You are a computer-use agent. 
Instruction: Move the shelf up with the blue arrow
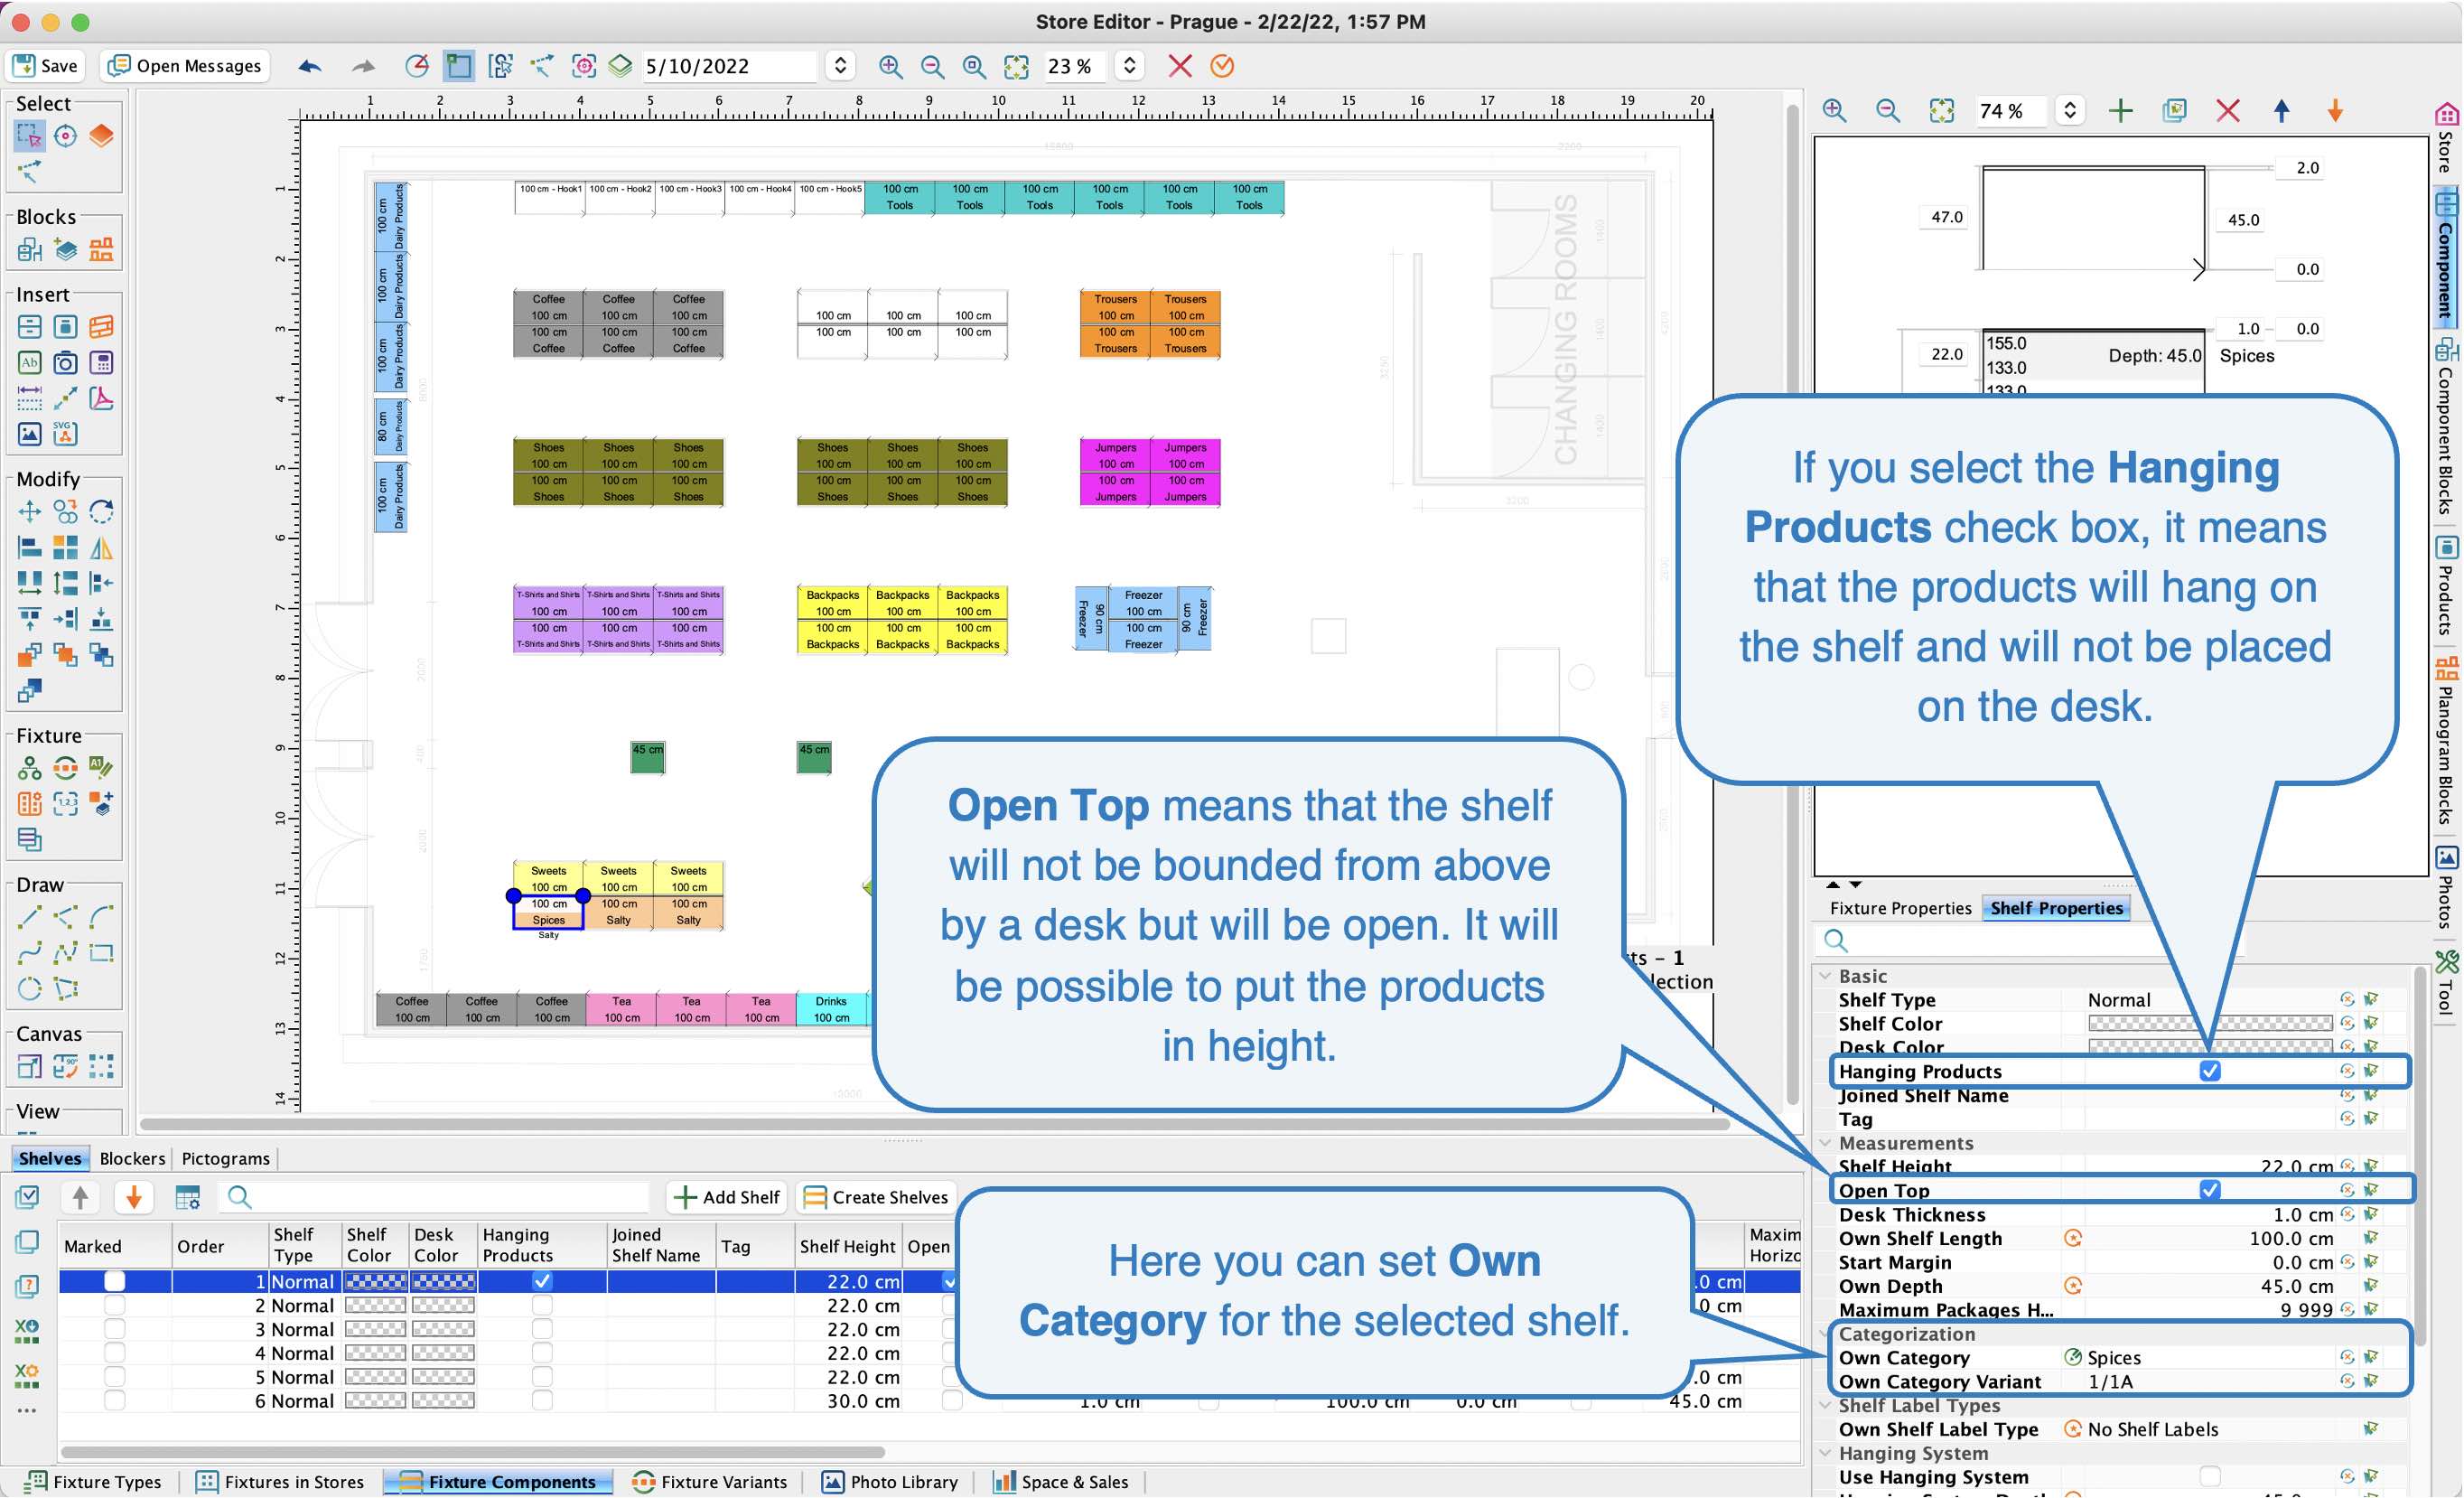pos(2281,110)
